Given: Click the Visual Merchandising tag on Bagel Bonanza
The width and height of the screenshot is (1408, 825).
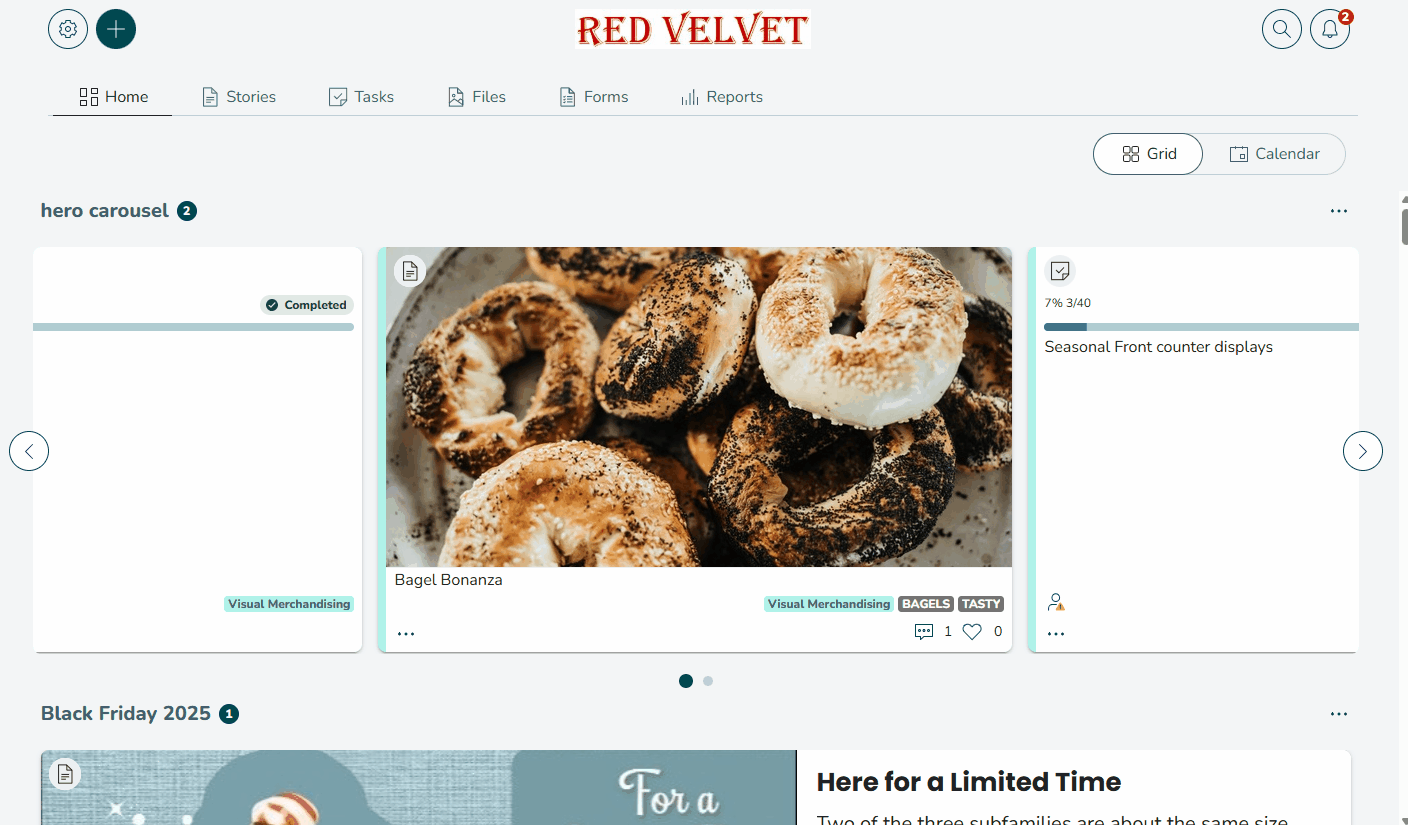Looking at the screenshot, I should click(x=829, y=604).
